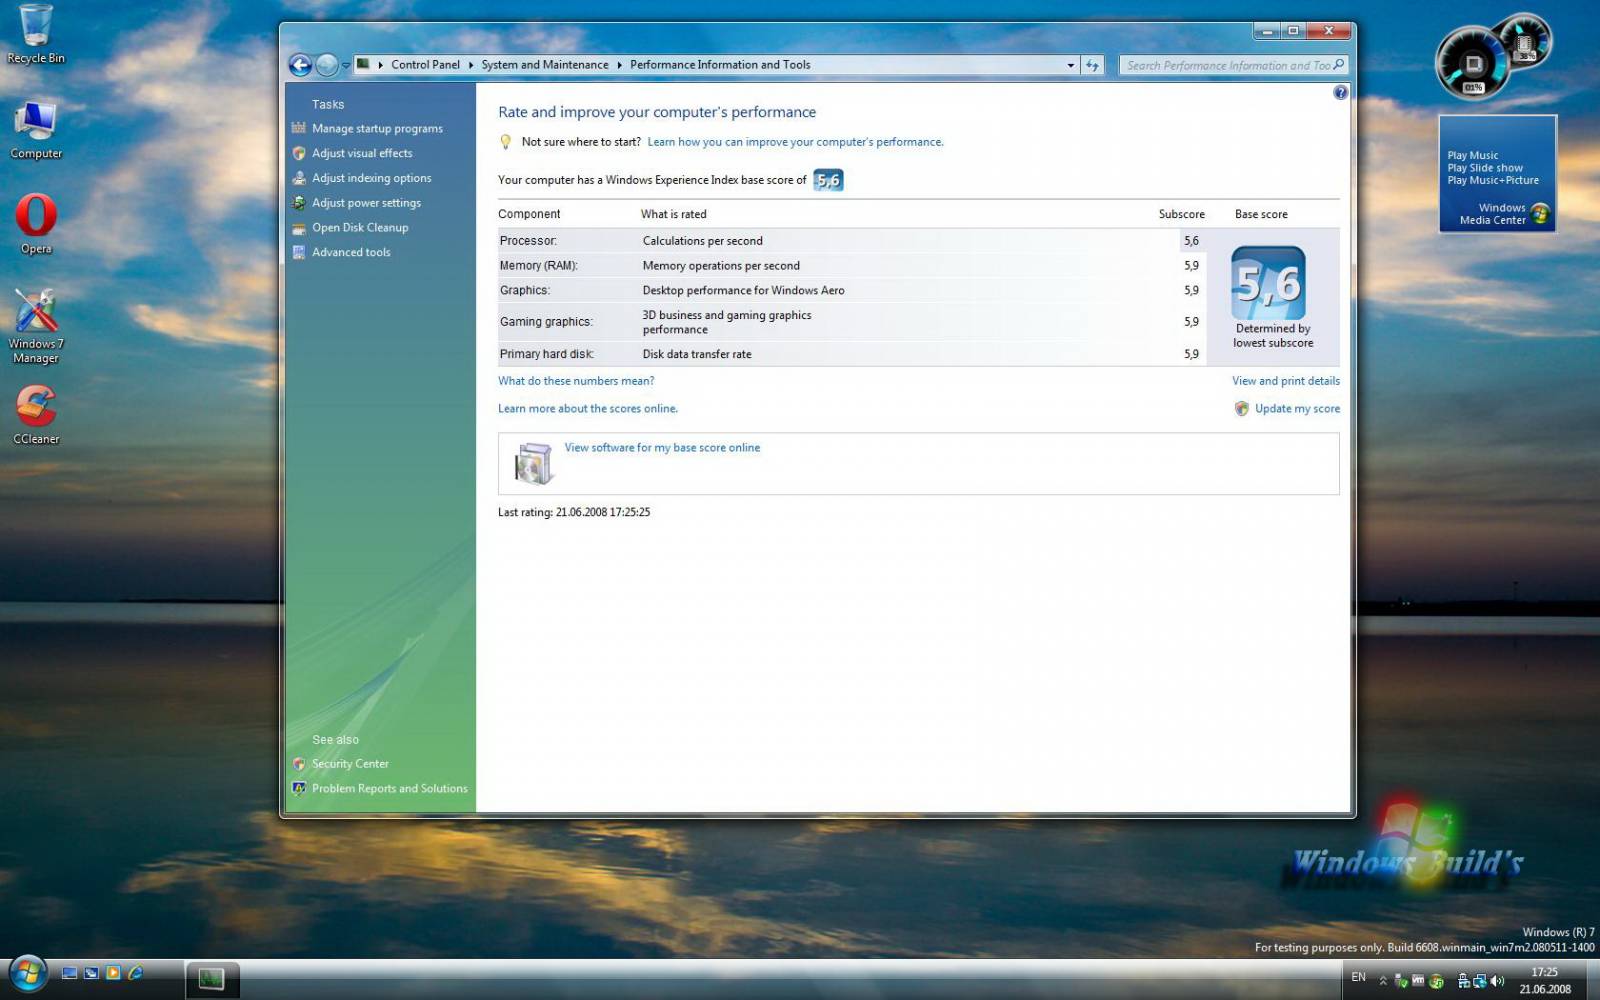The image size is (1600, 1000).
Task: Click the Adjust power settings icon
Action: coord(298,203)
